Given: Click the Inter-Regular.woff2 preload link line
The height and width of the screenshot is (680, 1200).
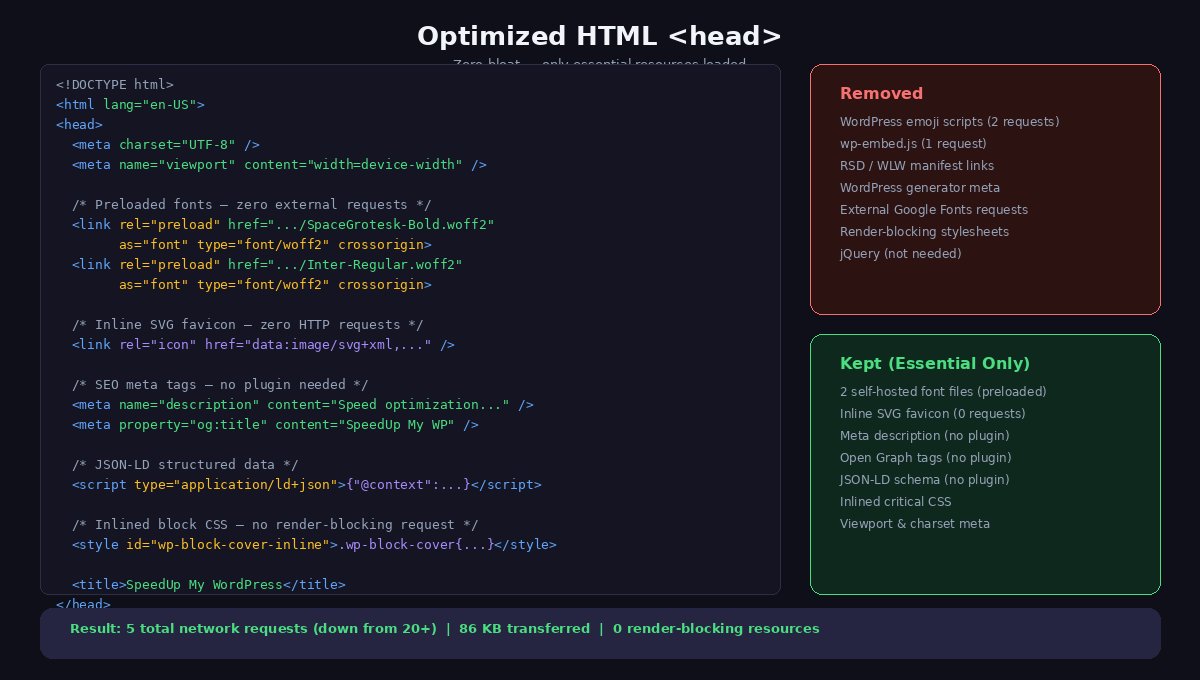Looking at the screenshot, I should 267,264.
